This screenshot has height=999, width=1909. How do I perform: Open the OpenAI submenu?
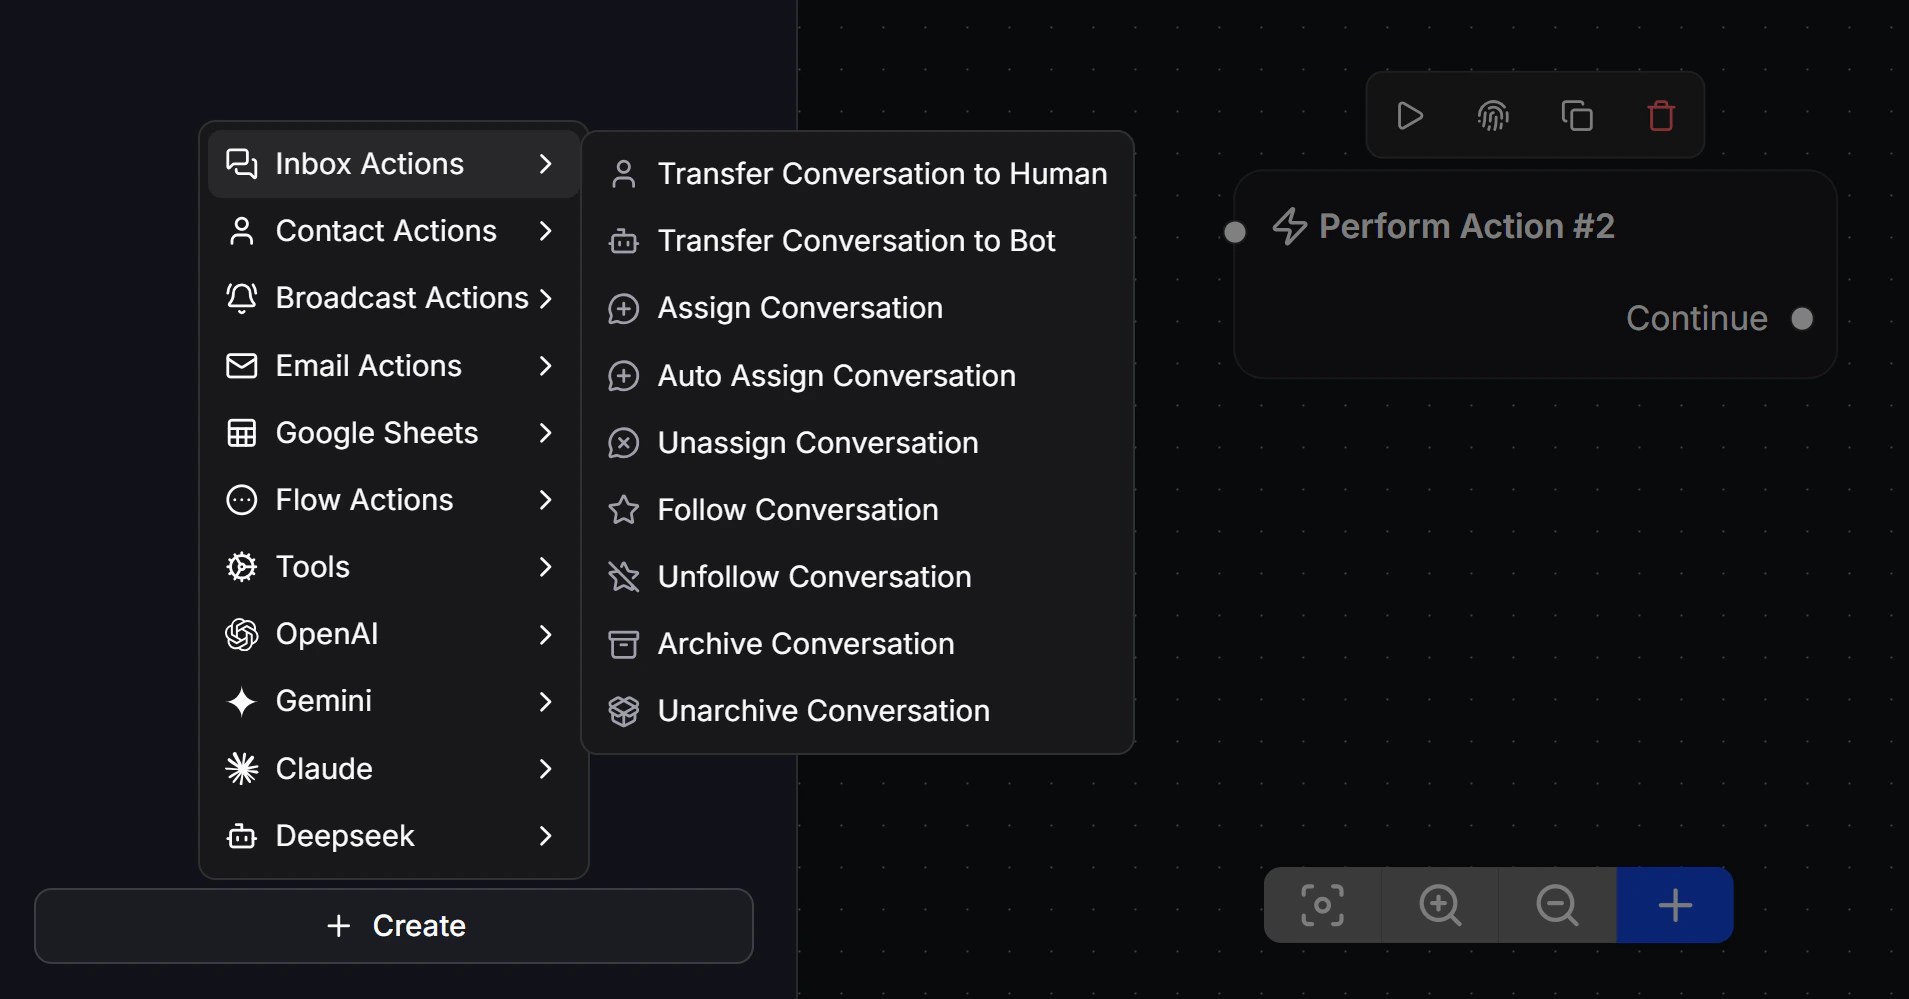coord(393,634)
